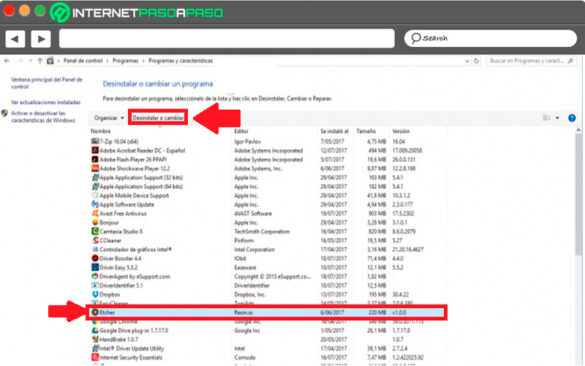This screenshot has height=366, width=585.
Task: Select the Internet Security Essentials icon
Action: click(95, 357)
